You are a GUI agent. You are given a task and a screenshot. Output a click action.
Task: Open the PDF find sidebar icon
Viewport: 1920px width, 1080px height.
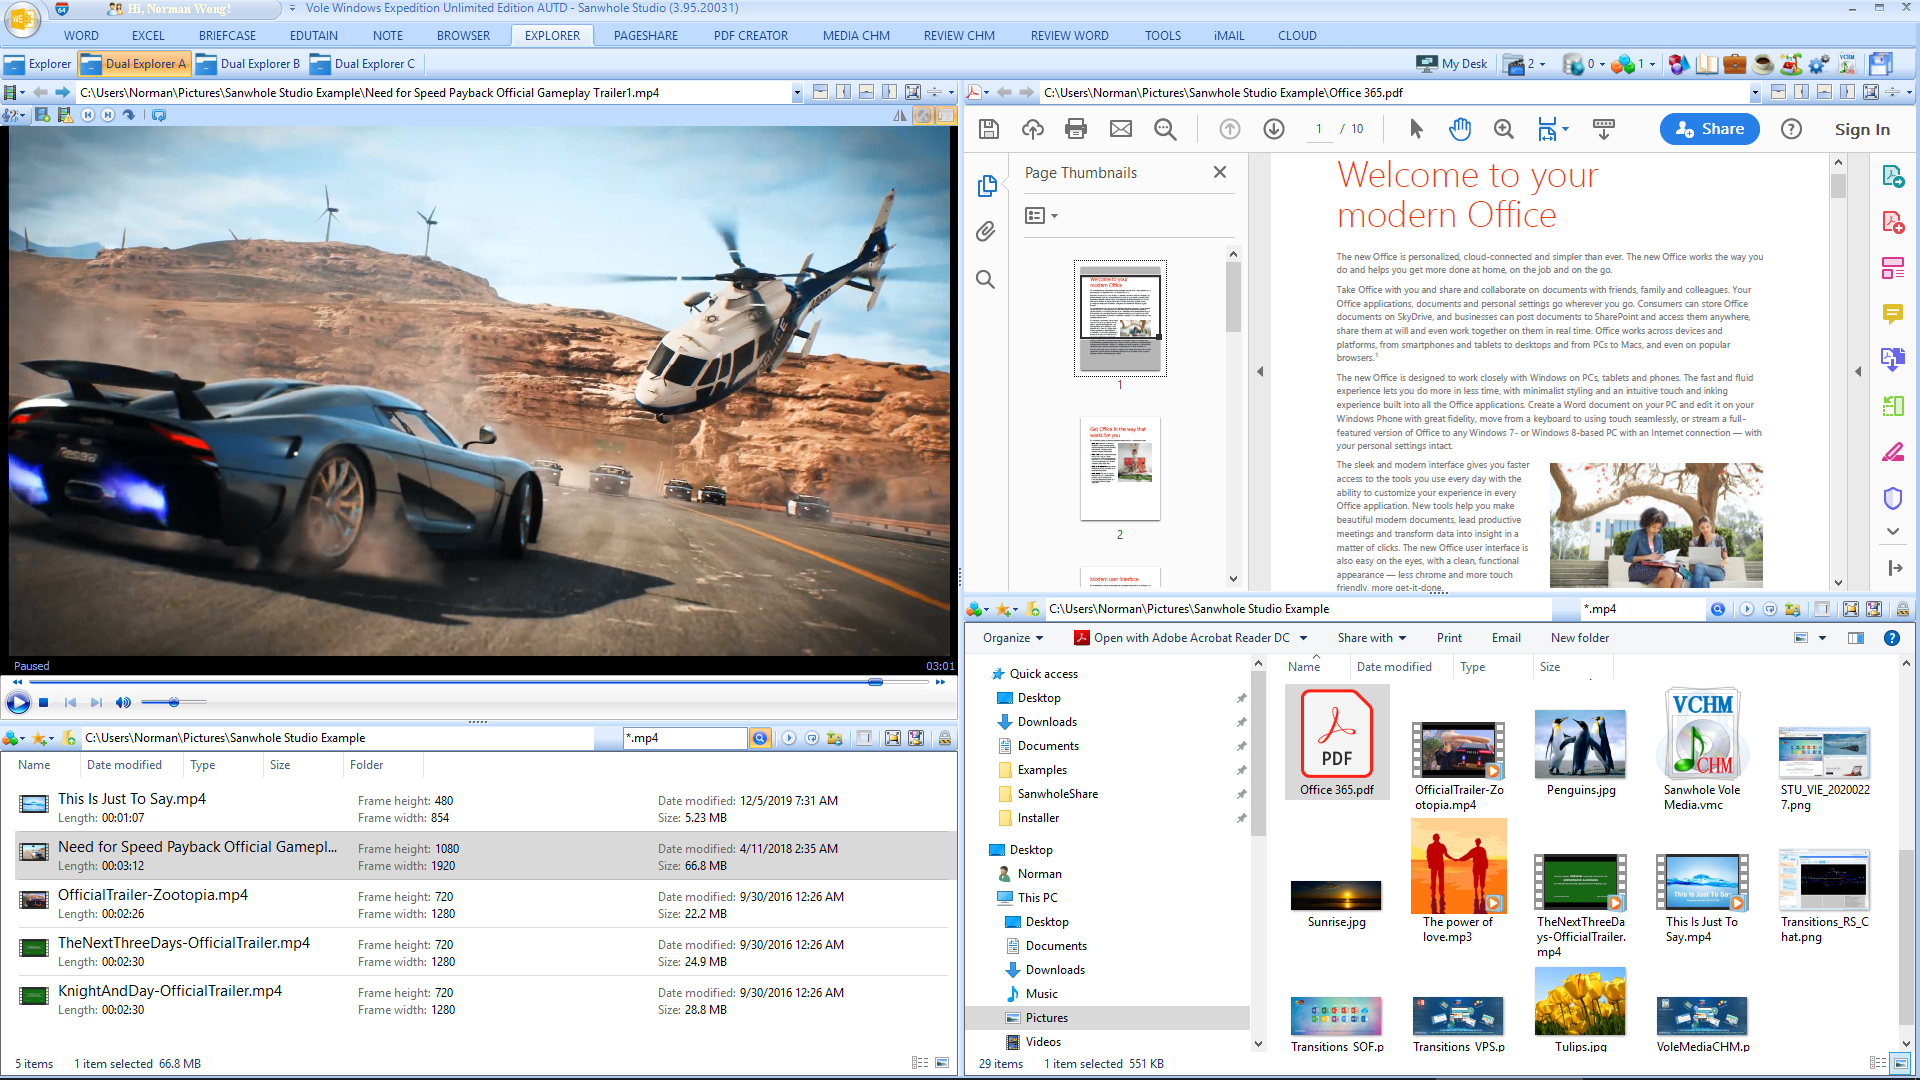pos(986,280)
